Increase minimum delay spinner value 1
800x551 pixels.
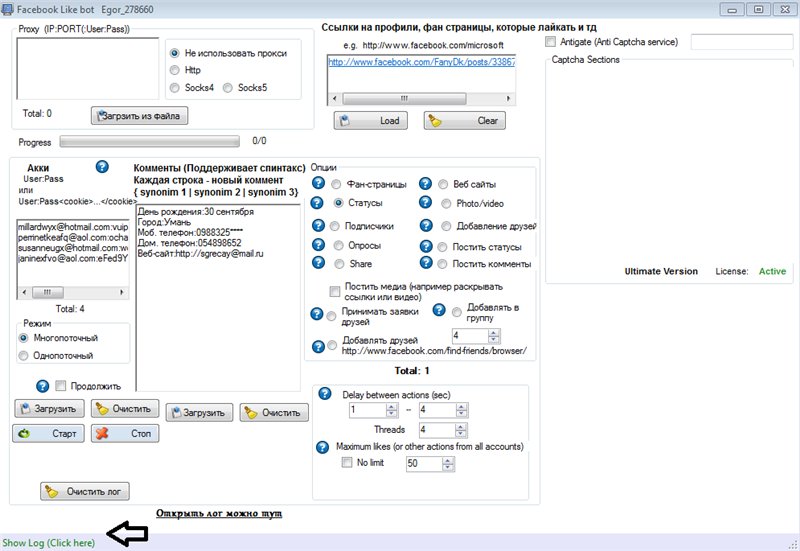coord(392,407)
